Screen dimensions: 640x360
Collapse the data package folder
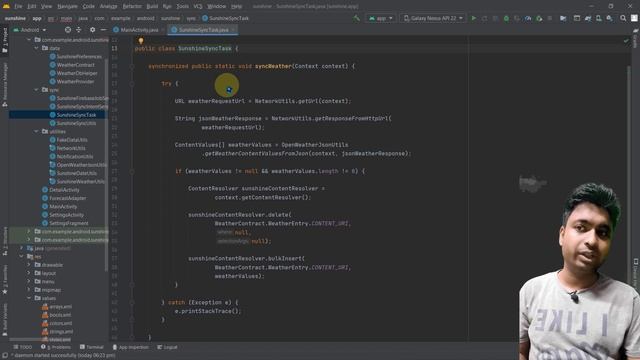pos(36,48)
